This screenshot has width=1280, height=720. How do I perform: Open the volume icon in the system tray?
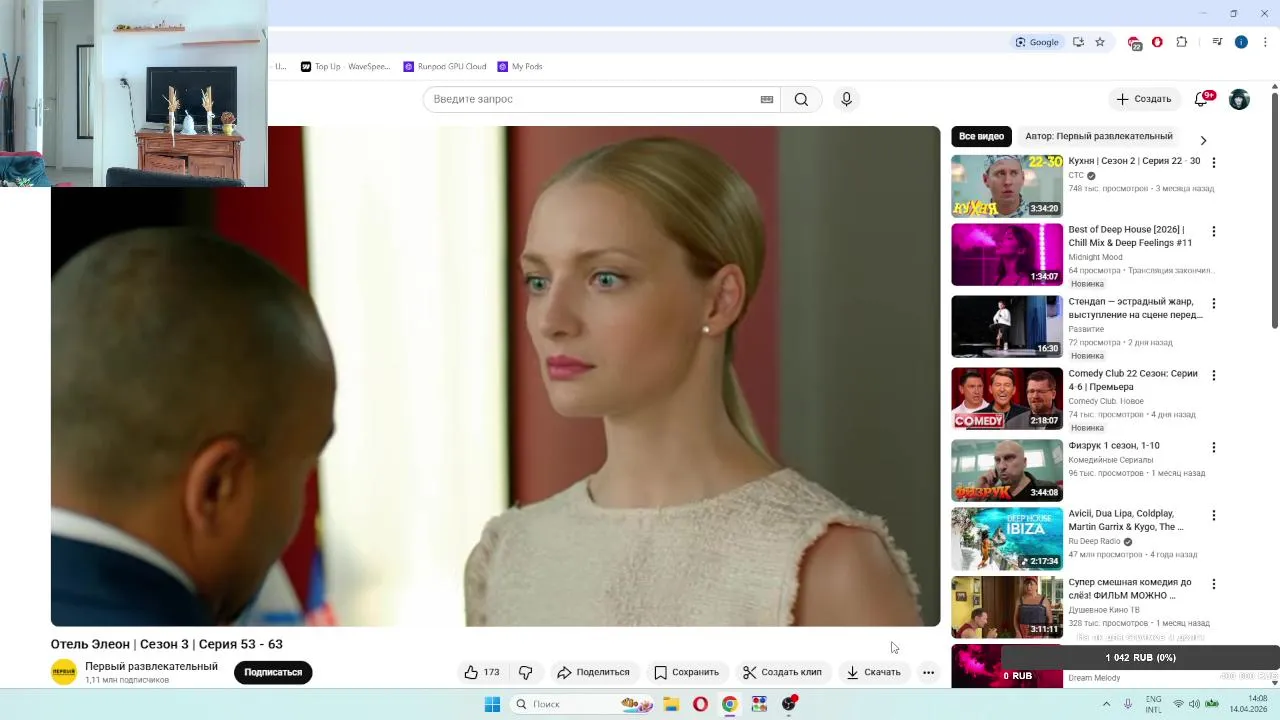click(1194, 704)
